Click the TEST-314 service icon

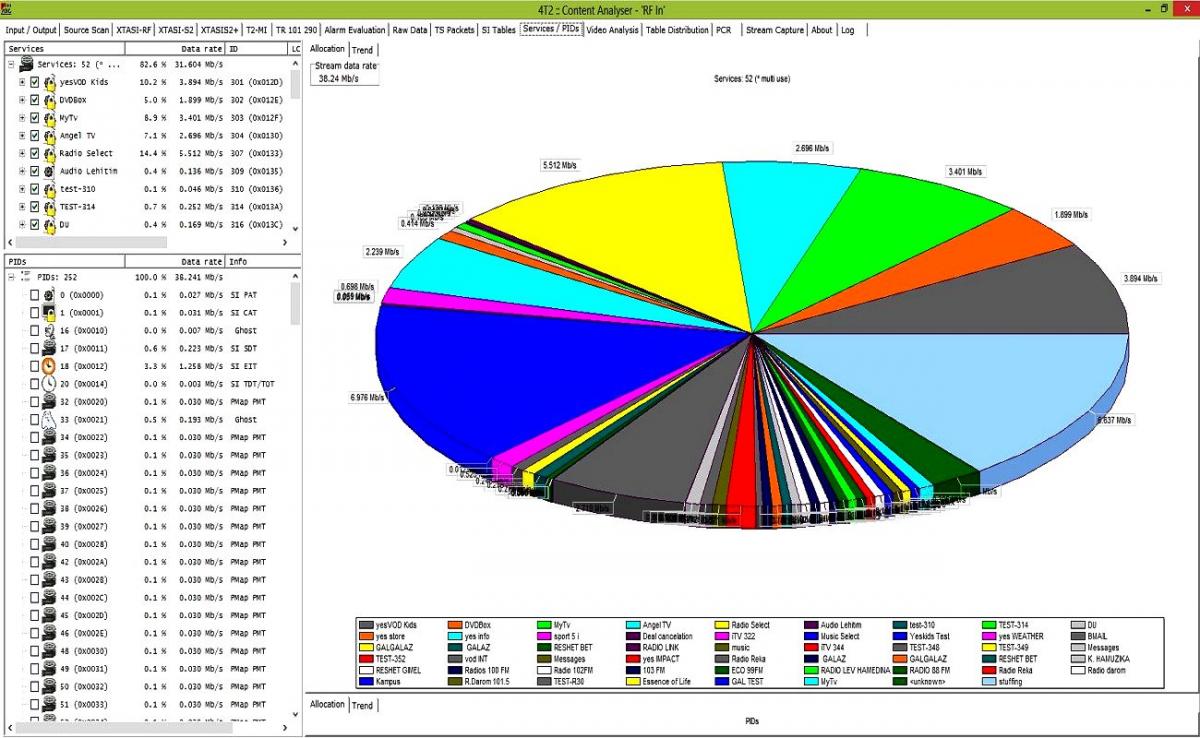(49, 206)
